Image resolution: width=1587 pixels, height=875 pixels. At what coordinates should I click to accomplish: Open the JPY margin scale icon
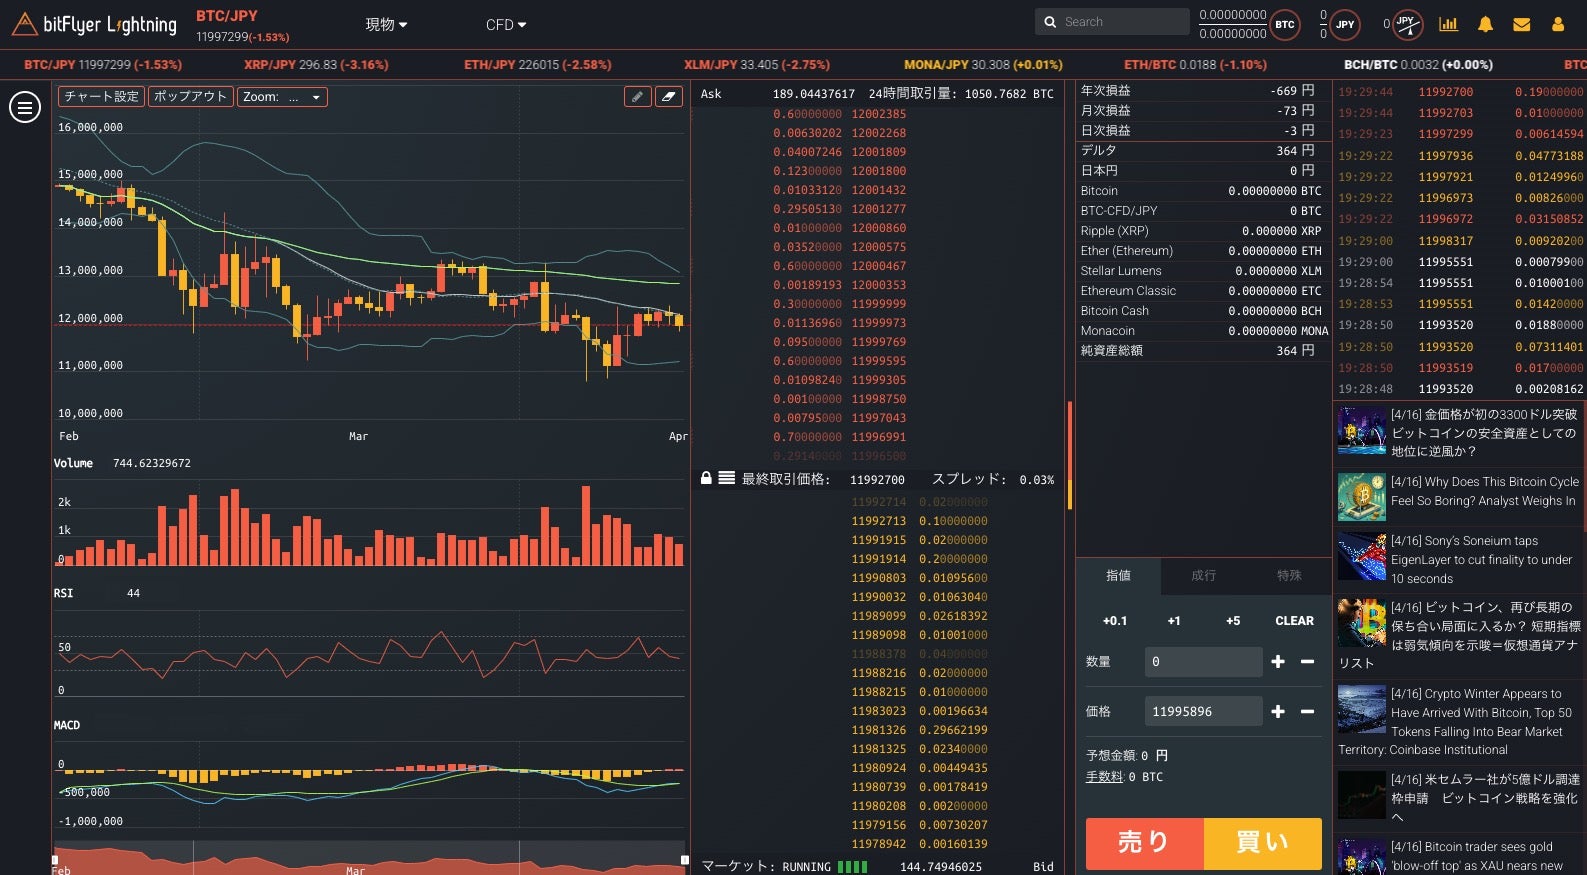click(1407, 24)
